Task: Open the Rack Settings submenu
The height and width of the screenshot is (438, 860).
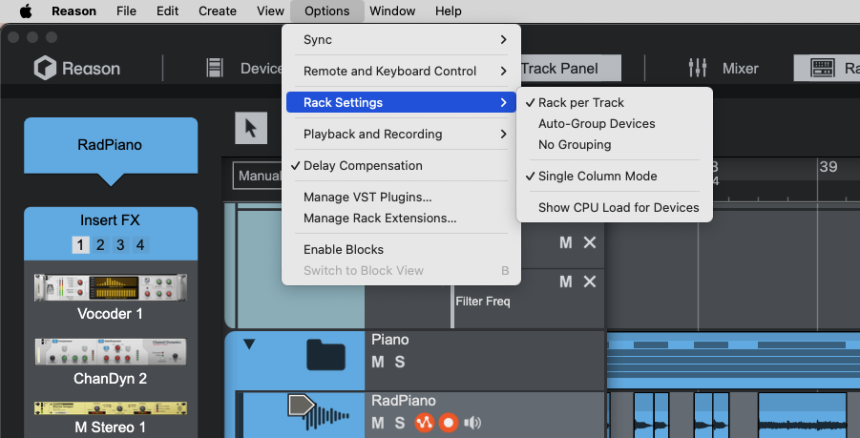Action: [x=401, y=103]
